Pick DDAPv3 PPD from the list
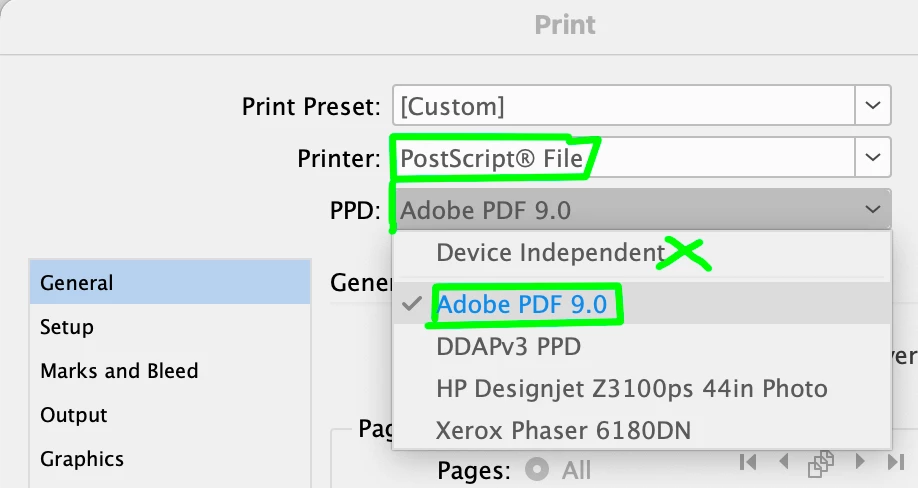918x488 pixels. coord(508,347)
